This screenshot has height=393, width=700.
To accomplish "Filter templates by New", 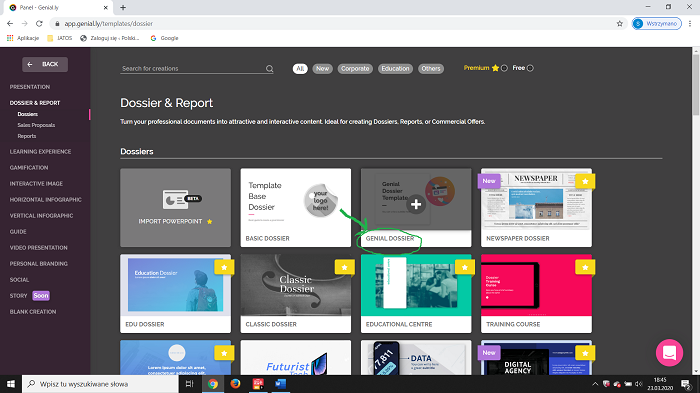I will click(322, 69).
